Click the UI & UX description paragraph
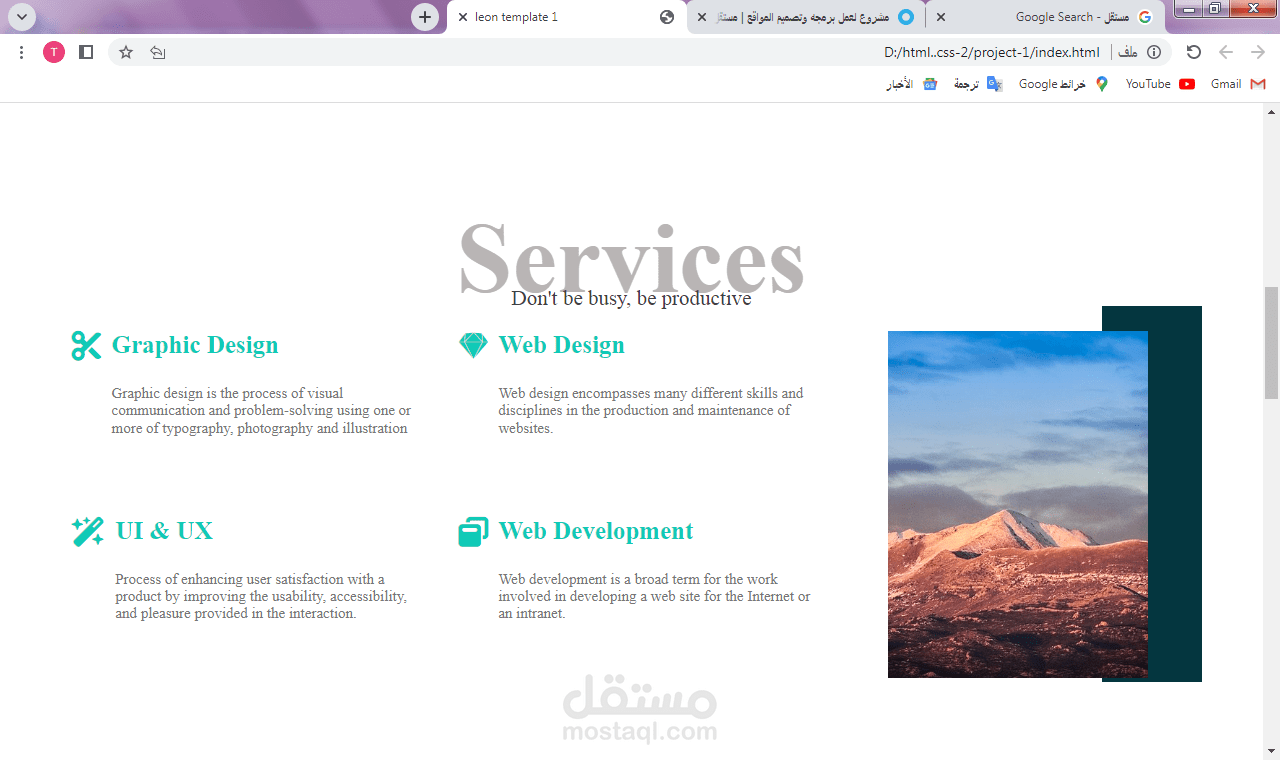 pos(261,596)
